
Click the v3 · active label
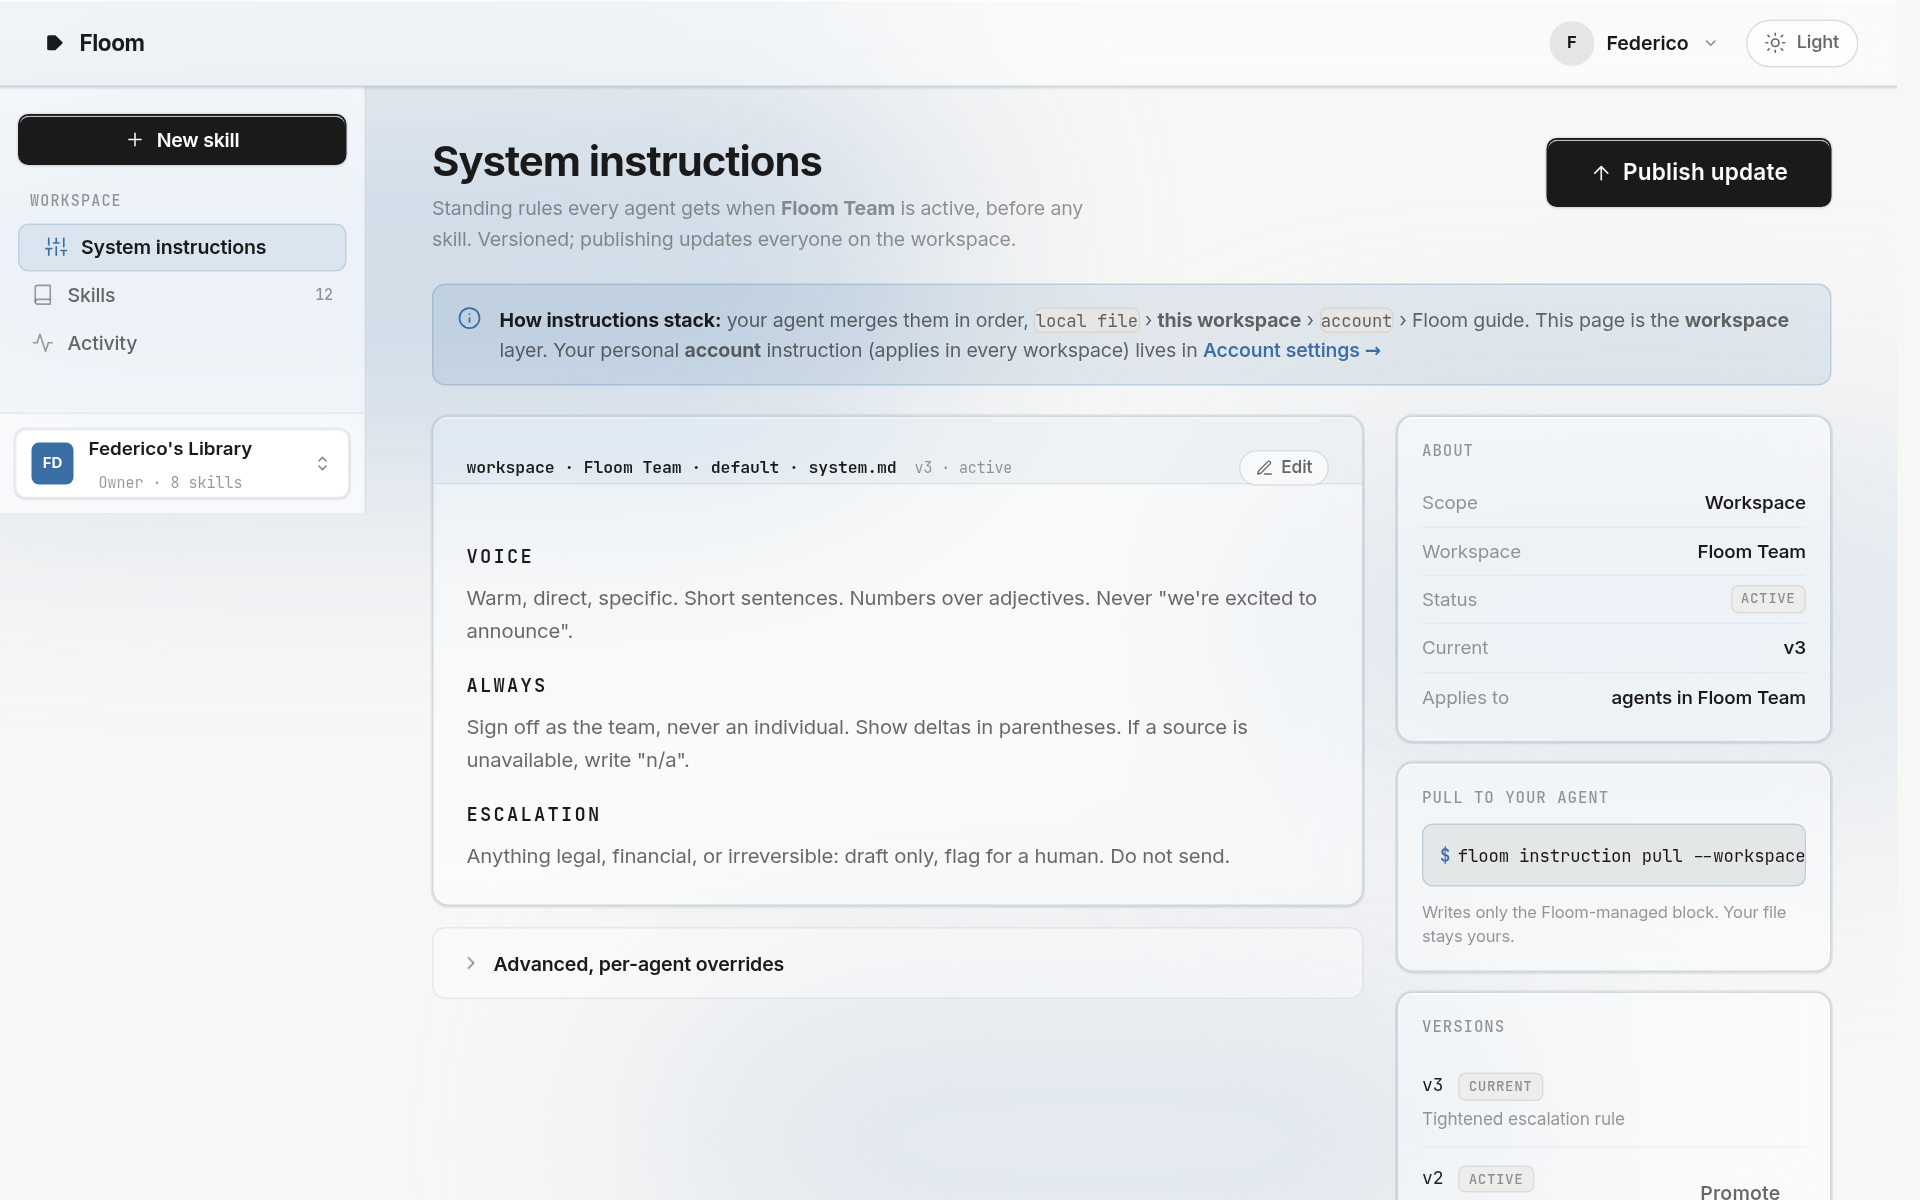pyautogui.click(x=963, y=468)
